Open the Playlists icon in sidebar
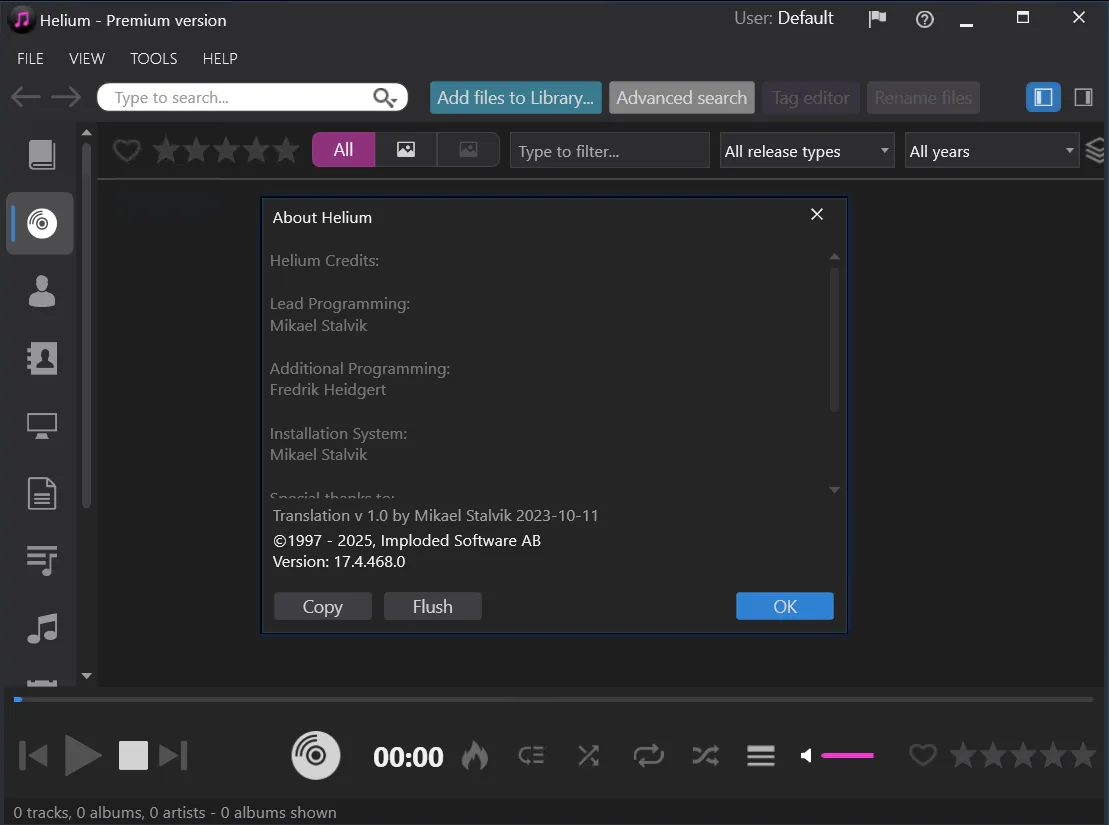The image size is (1109, 825). [x=42, y=560]
